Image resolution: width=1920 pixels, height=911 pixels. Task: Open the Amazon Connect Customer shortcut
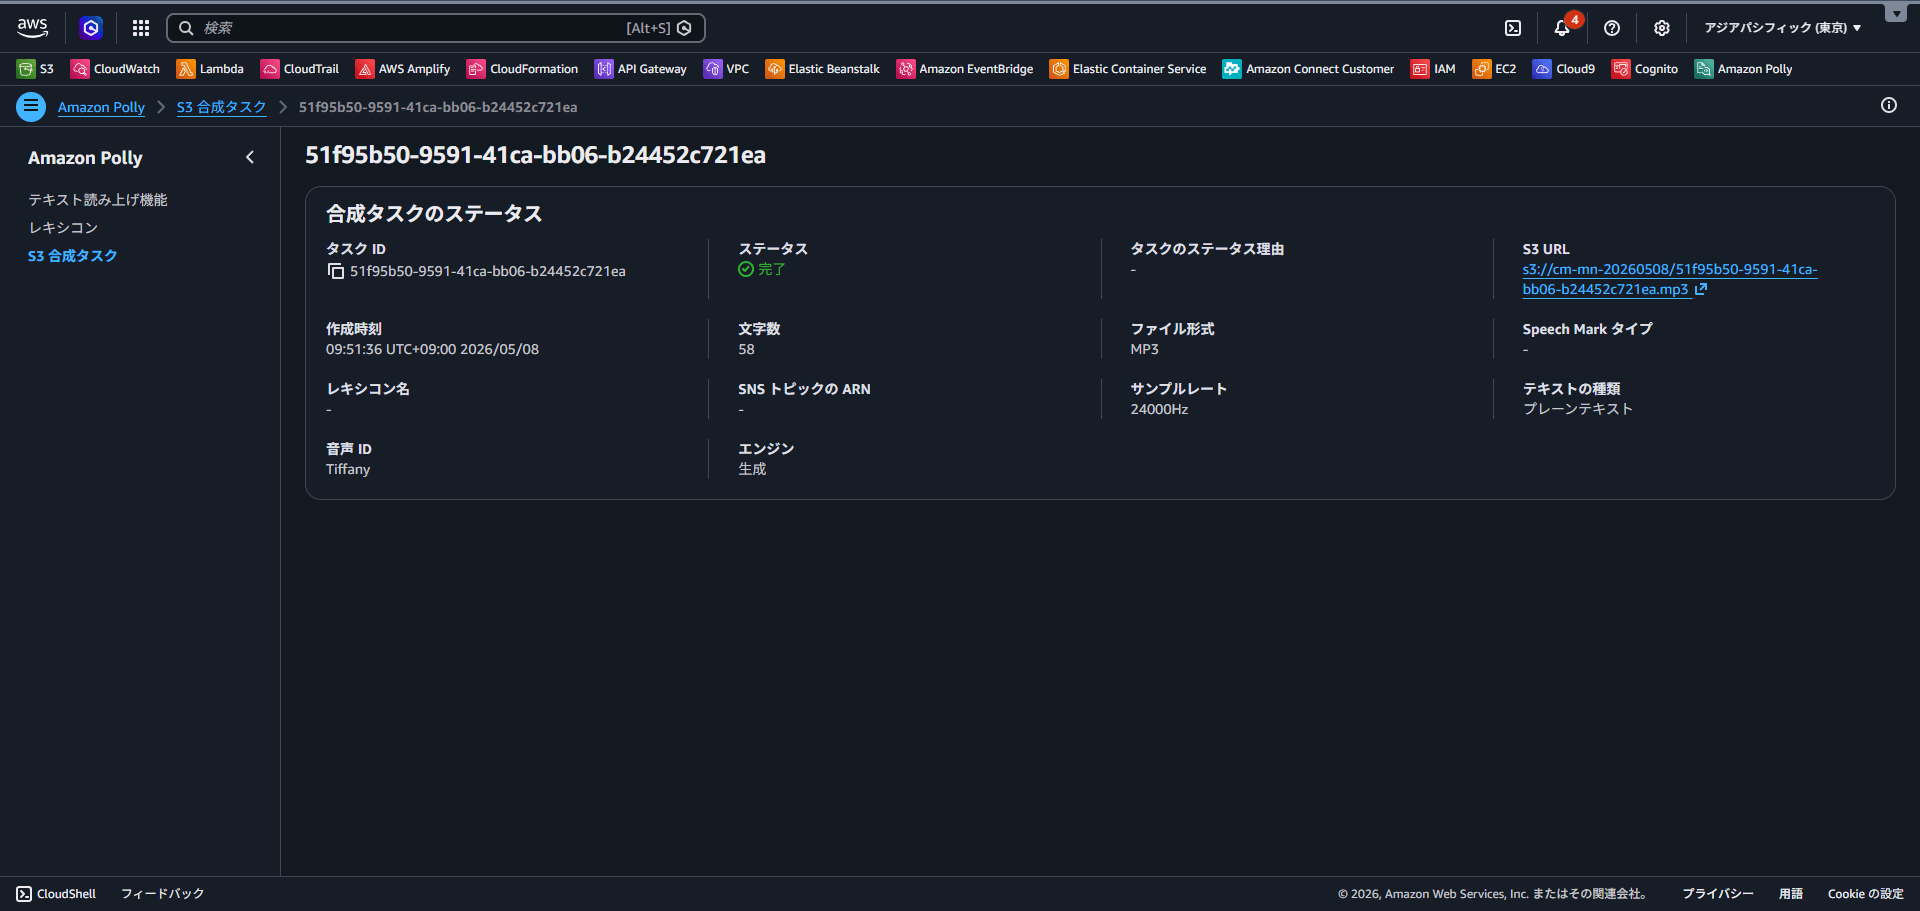pos(1308,69)
